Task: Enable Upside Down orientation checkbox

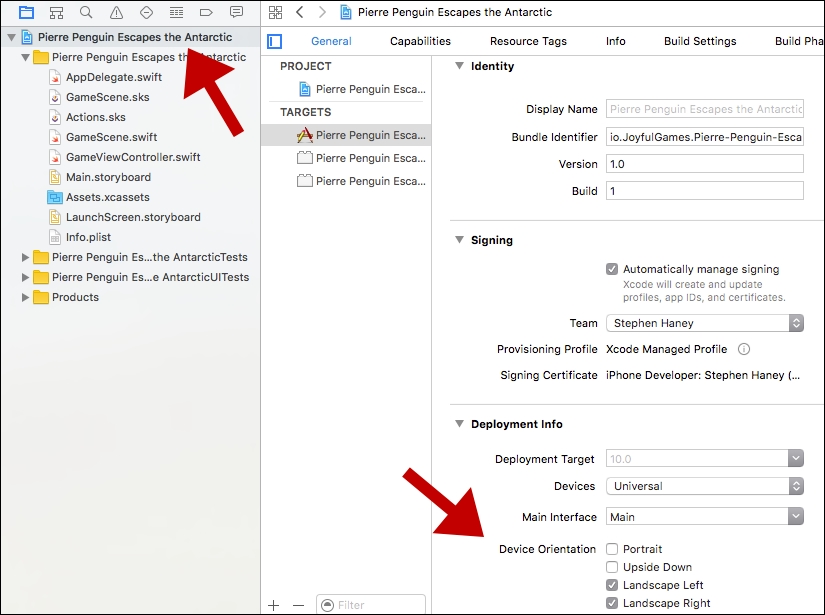Action: coord(611,567)
